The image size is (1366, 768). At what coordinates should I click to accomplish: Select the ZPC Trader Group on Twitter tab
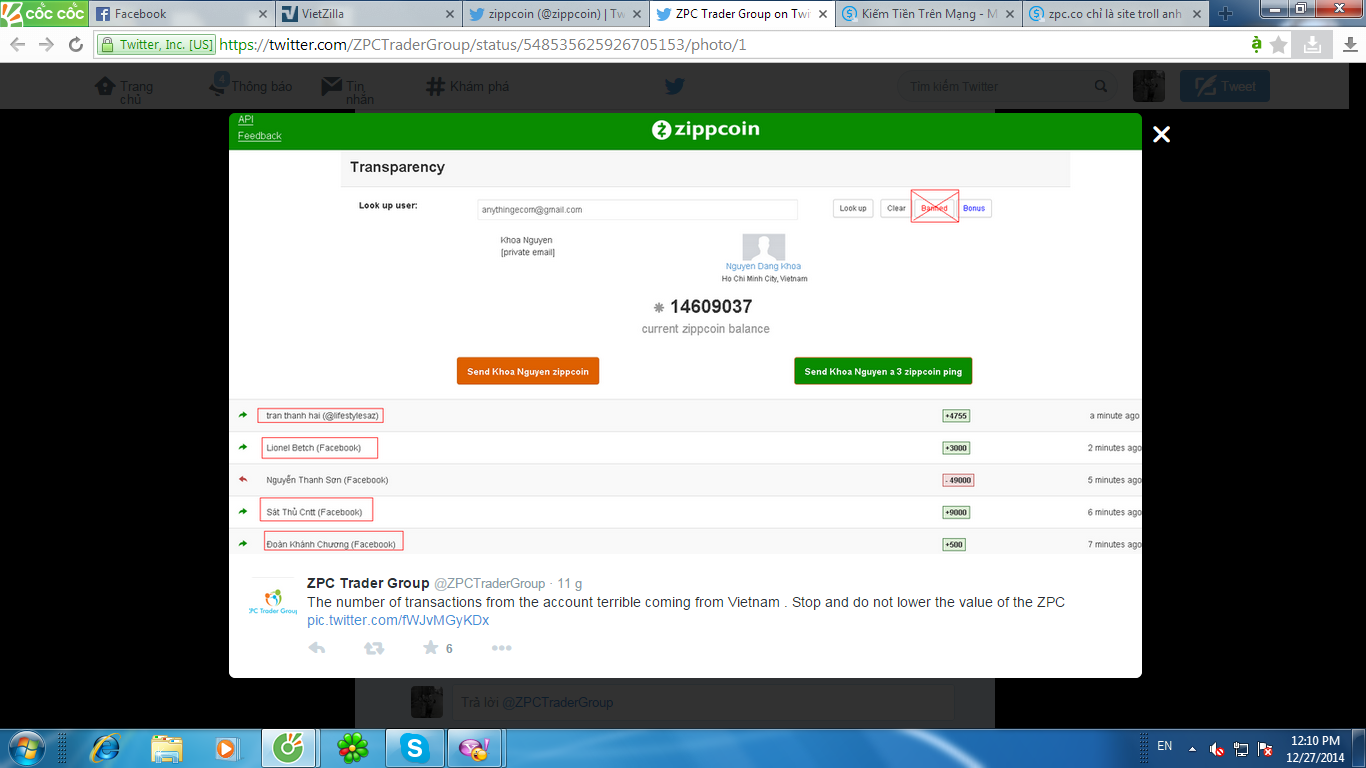(741, 14)
